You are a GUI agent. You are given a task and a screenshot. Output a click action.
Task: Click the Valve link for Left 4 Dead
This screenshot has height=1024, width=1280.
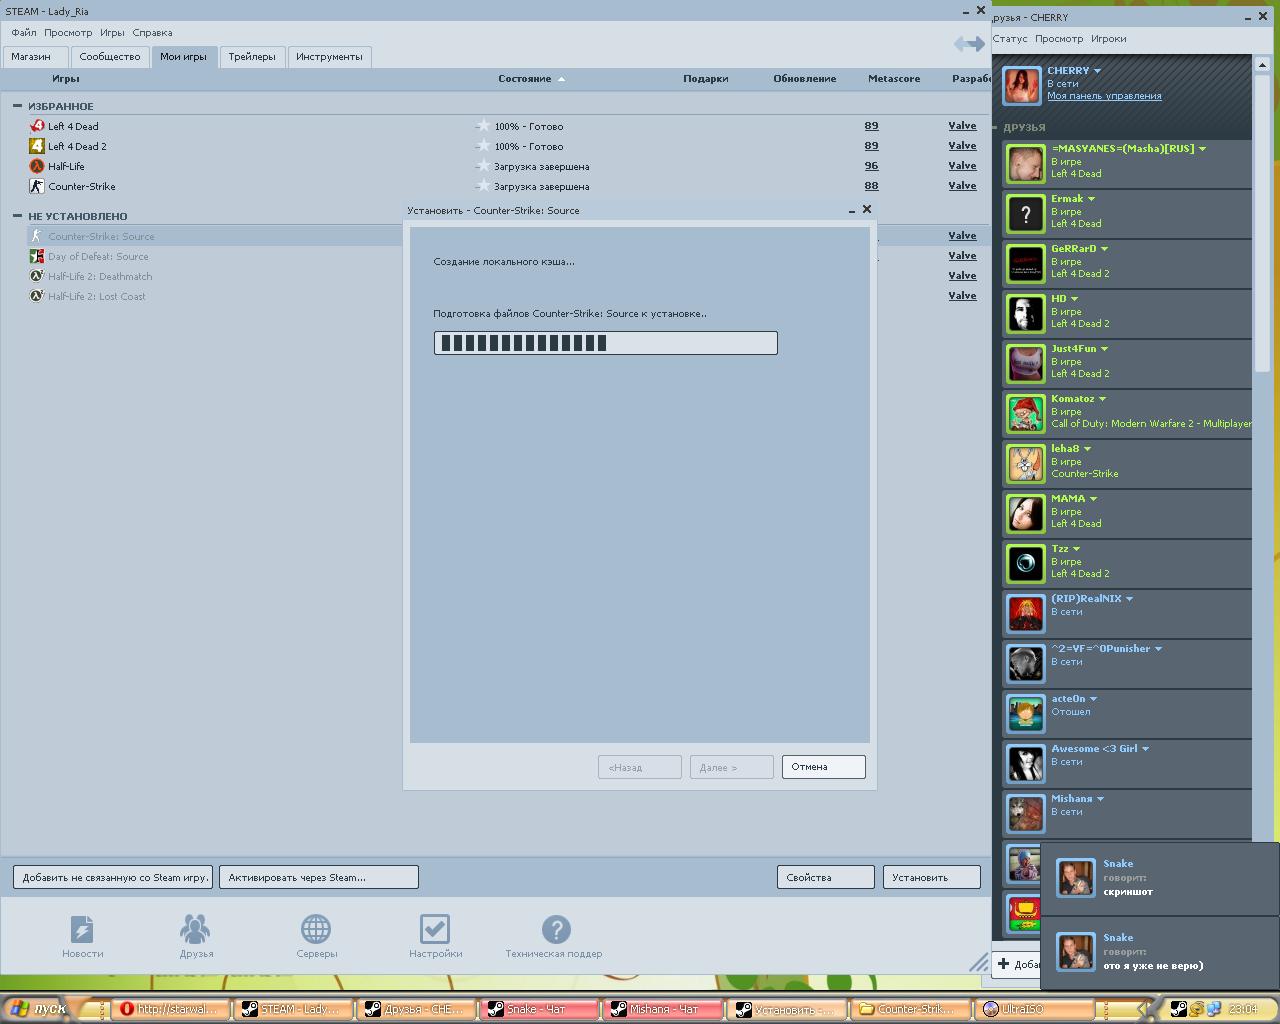(962, 126)
